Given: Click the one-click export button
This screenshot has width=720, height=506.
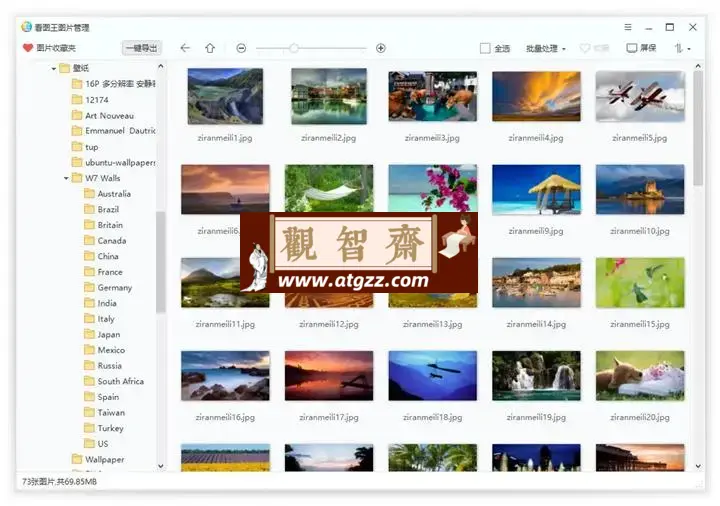Looking at the screenshot, I should [141, 48].
